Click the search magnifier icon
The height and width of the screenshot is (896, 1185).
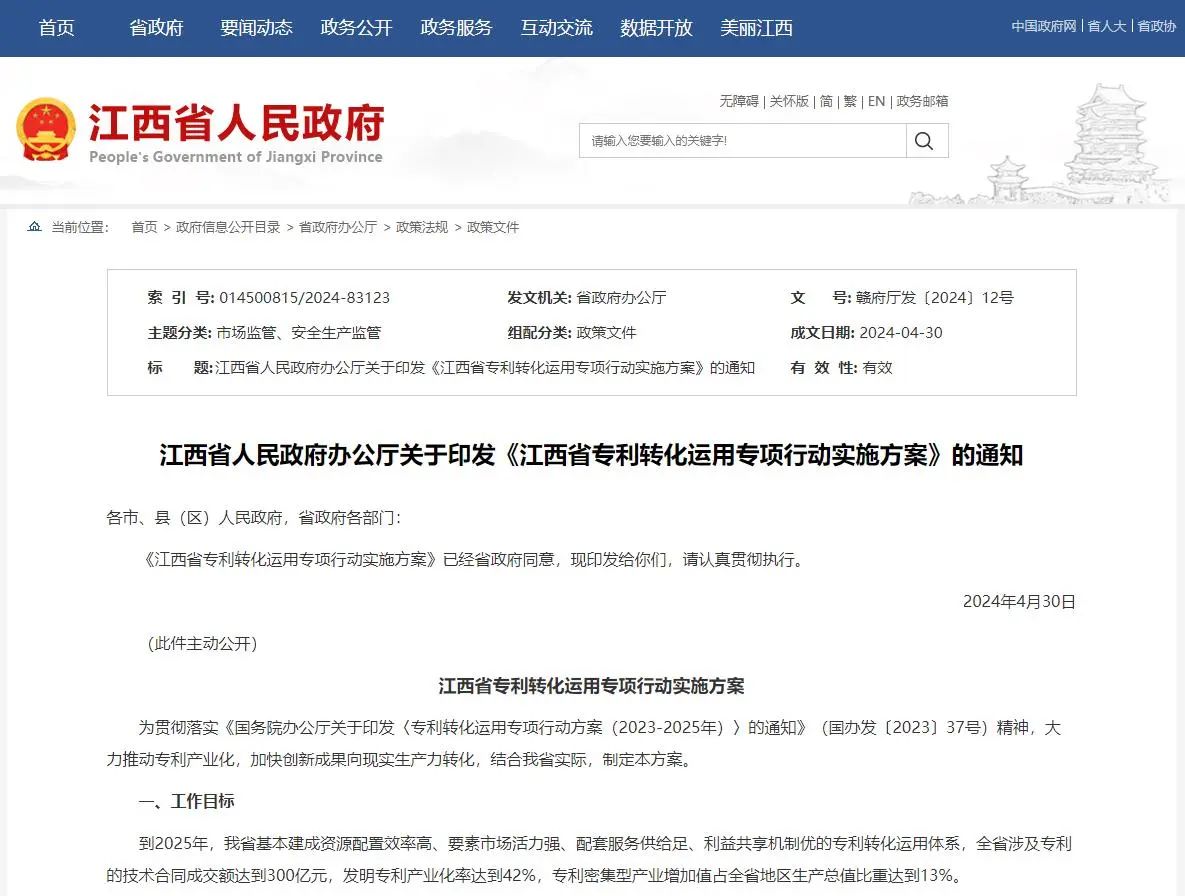pyautogui.click(x=926, y=141)
